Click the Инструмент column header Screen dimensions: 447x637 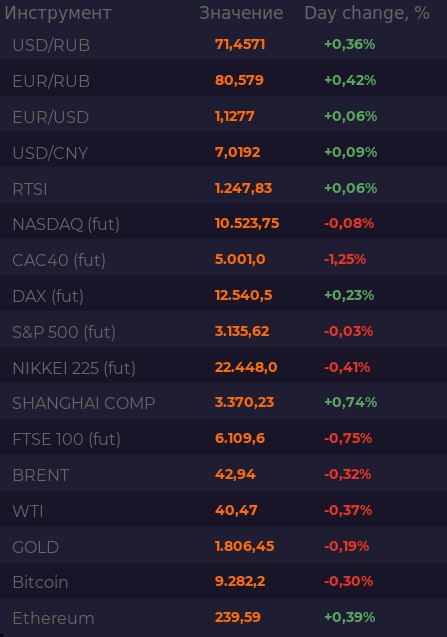click(x=57, y=13)
